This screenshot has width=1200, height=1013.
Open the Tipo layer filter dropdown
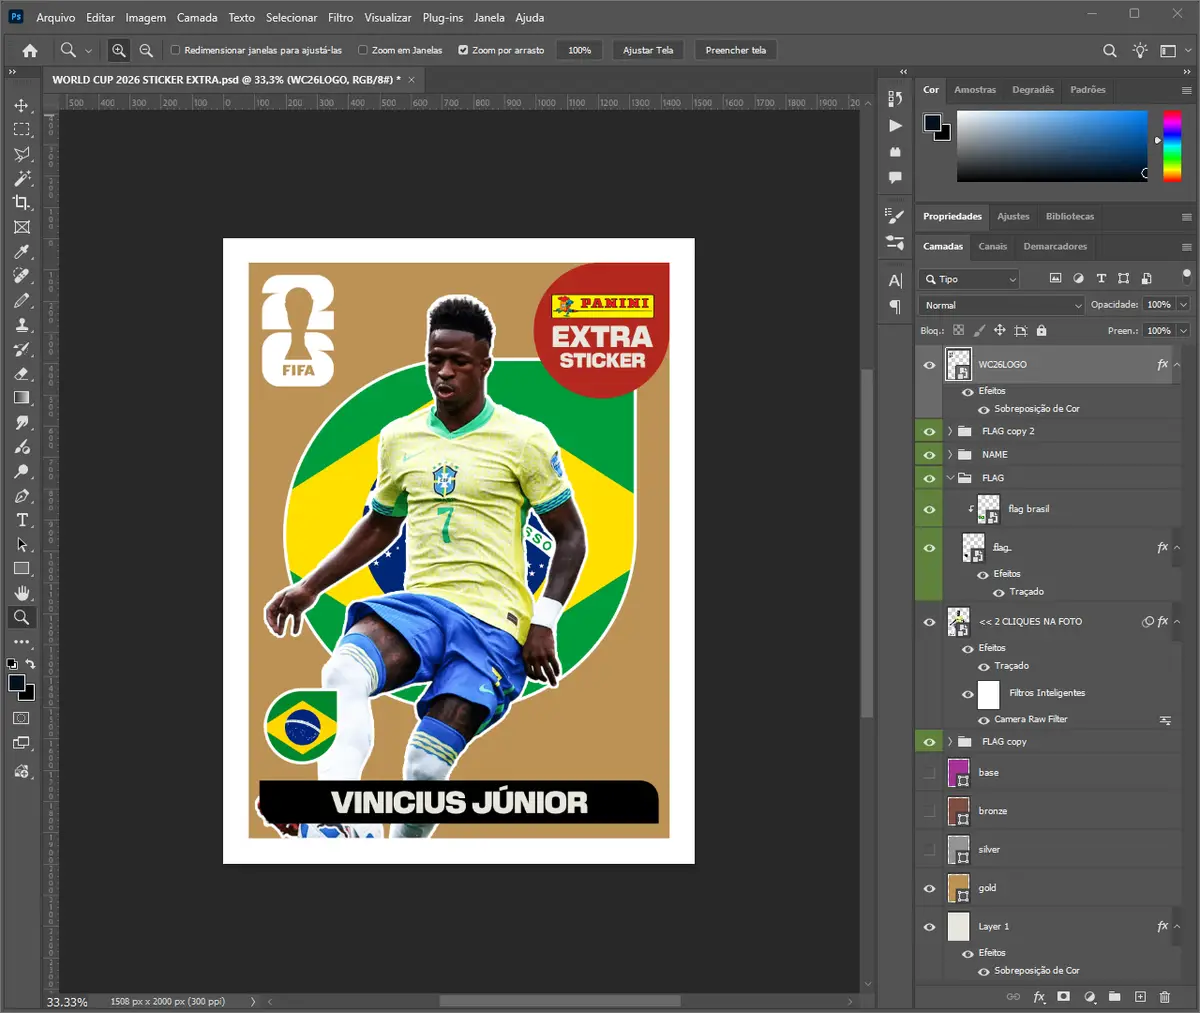(x=970, y=279)
